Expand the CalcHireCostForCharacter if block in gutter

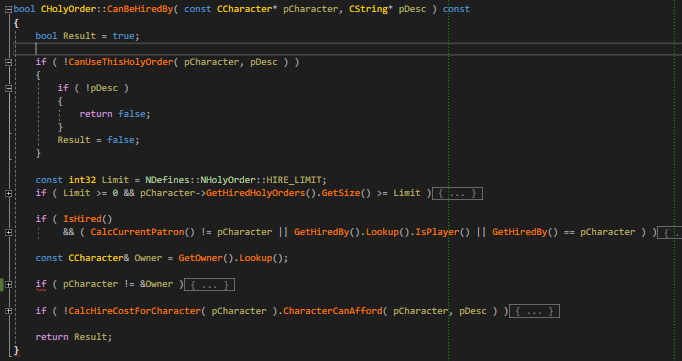(8, 311)
